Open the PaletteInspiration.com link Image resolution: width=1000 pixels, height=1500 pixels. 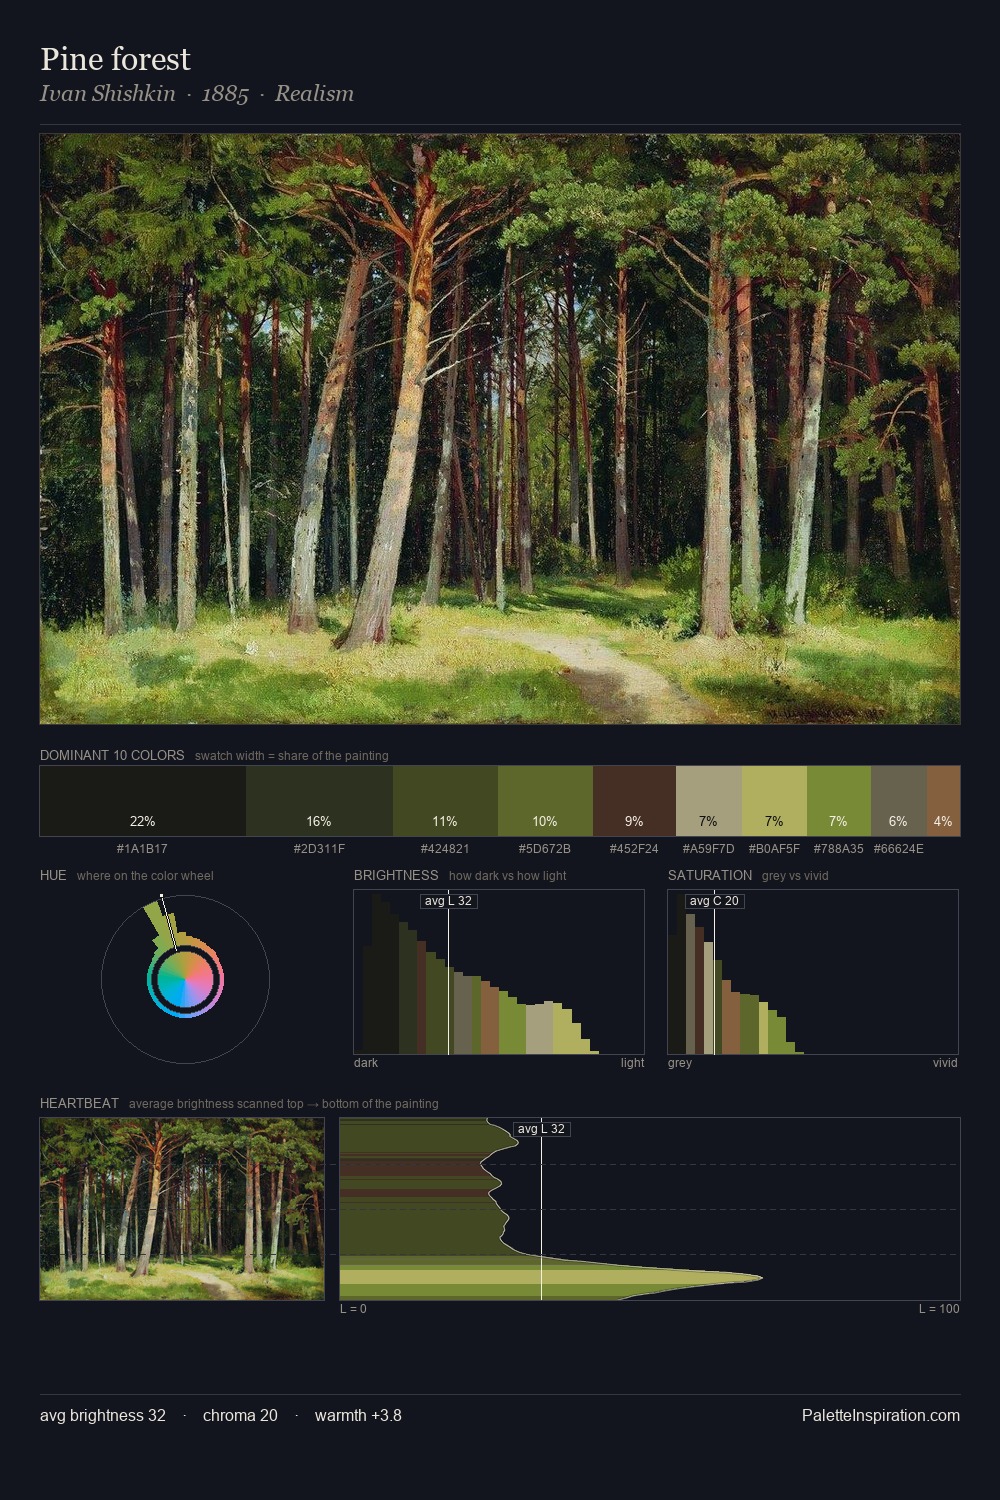(x=881, y=1415)
